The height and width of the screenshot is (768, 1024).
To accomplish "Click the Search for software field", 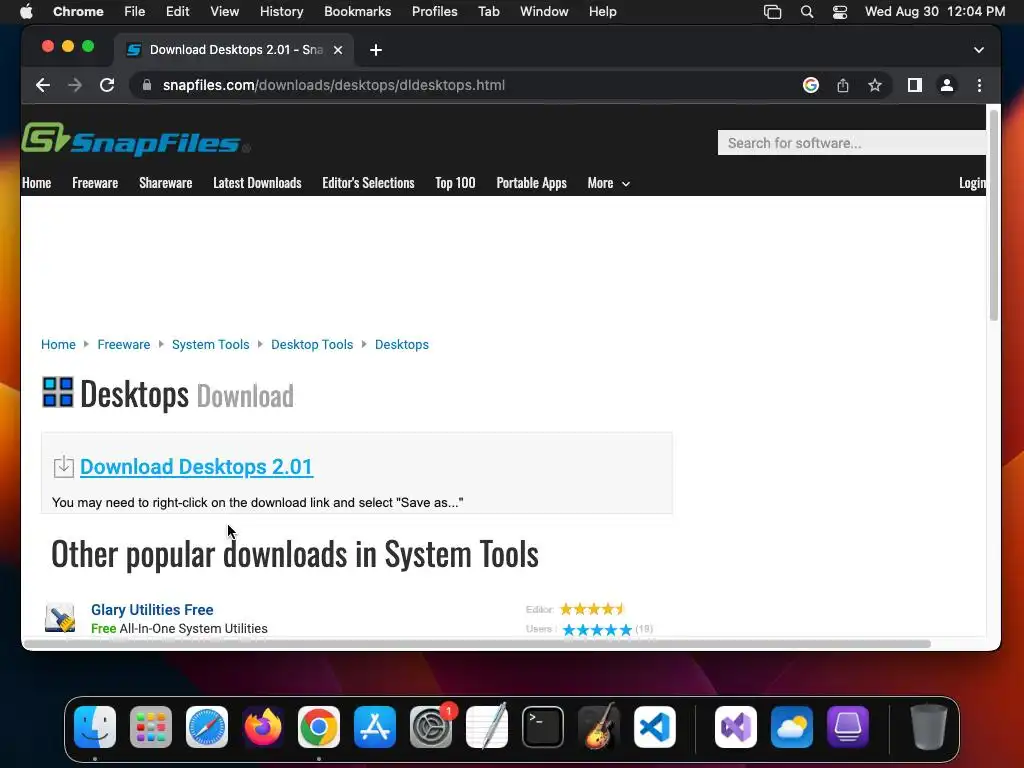I will click(x=852, y=143).
